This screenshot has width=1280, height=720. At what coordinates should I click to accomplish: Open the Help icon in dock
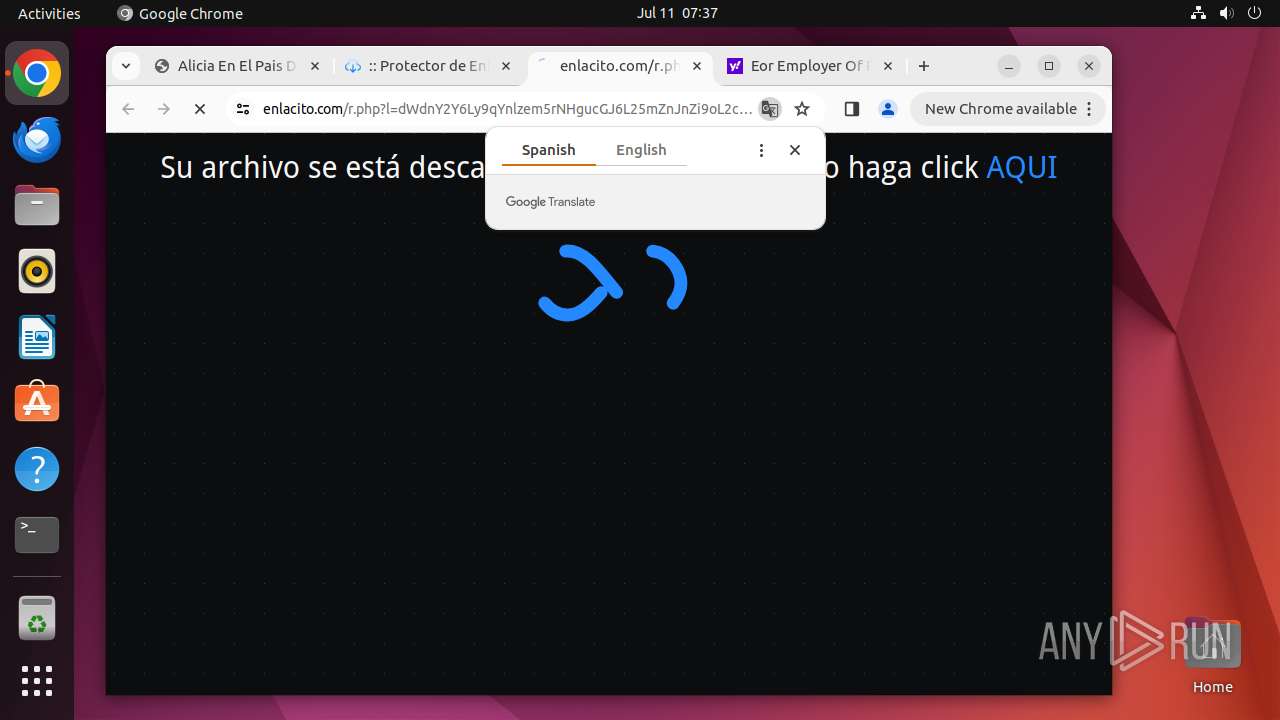coord(37,469)
